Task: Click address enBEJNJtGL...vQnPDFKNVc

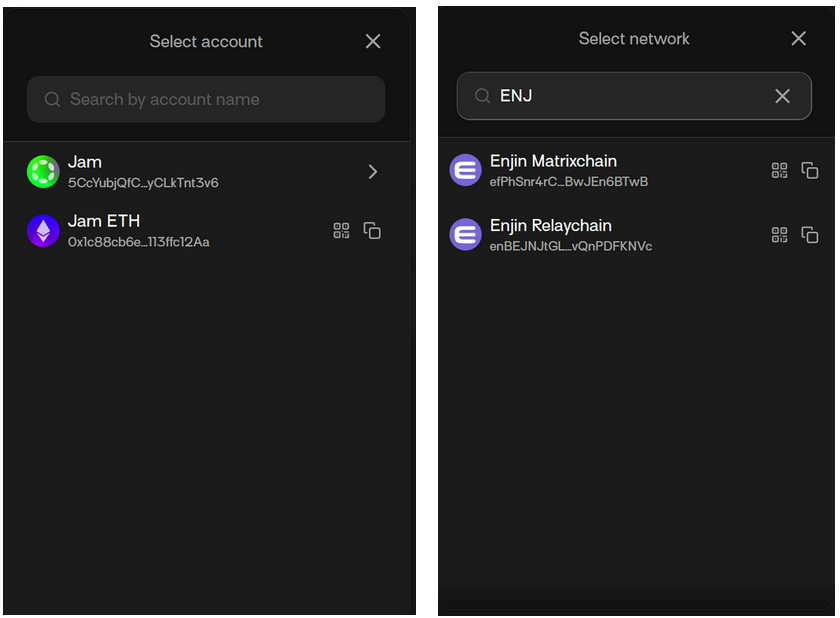Action: pyautogui.click(x=571, y=246)
